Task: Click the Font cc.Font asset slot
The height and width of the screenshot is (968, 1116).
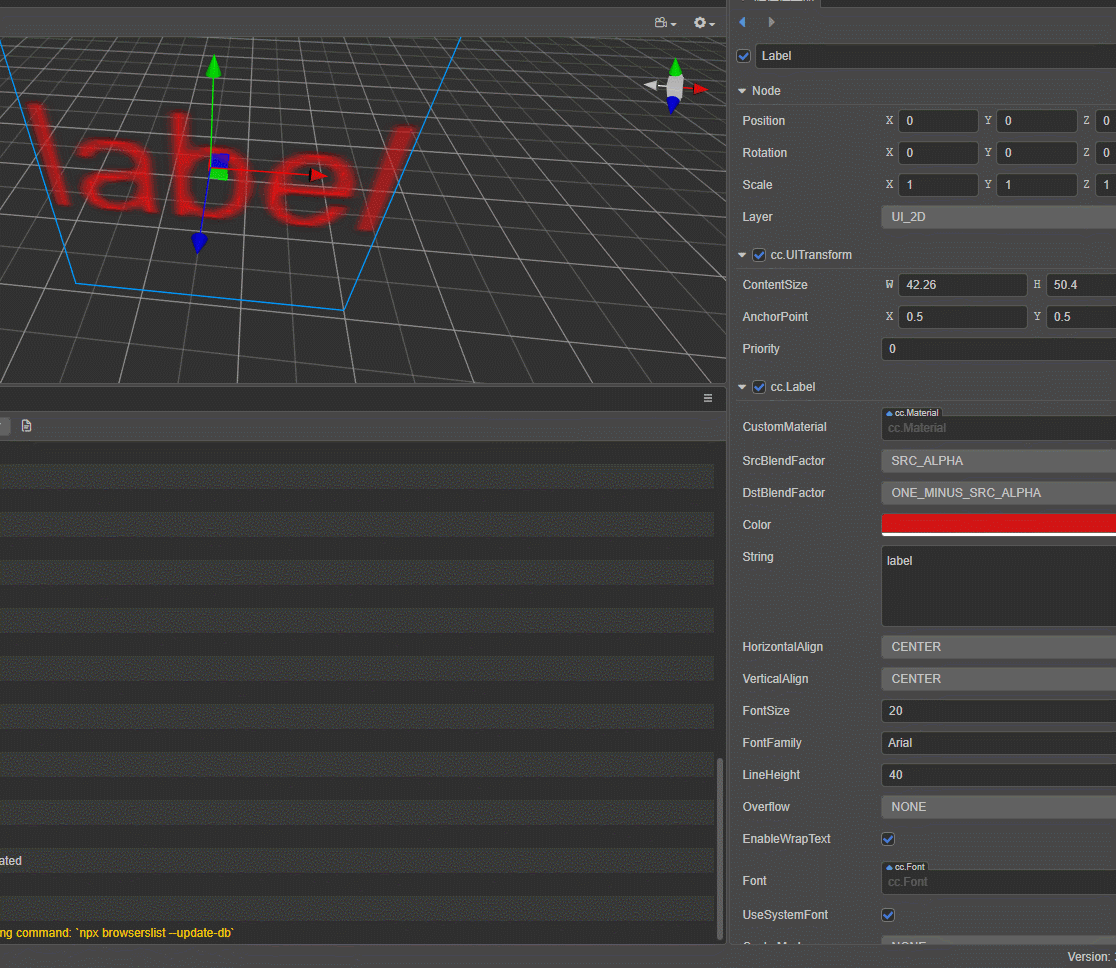Action: coord(999,883)
